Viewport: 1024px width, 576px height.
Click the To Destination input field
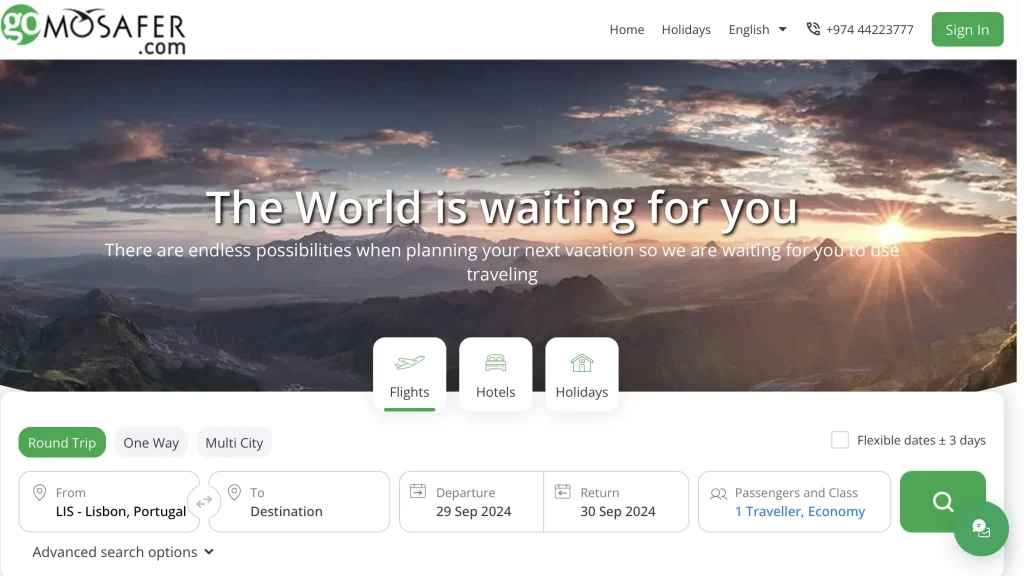(x=300, y=511)
